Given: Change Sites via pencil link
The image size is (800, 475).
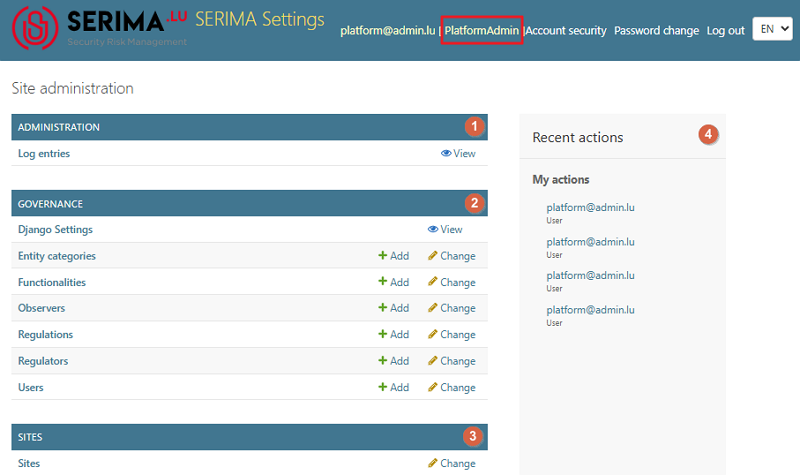Looking at the screenshot, I should pyautogui.click(x=452, y=463).
